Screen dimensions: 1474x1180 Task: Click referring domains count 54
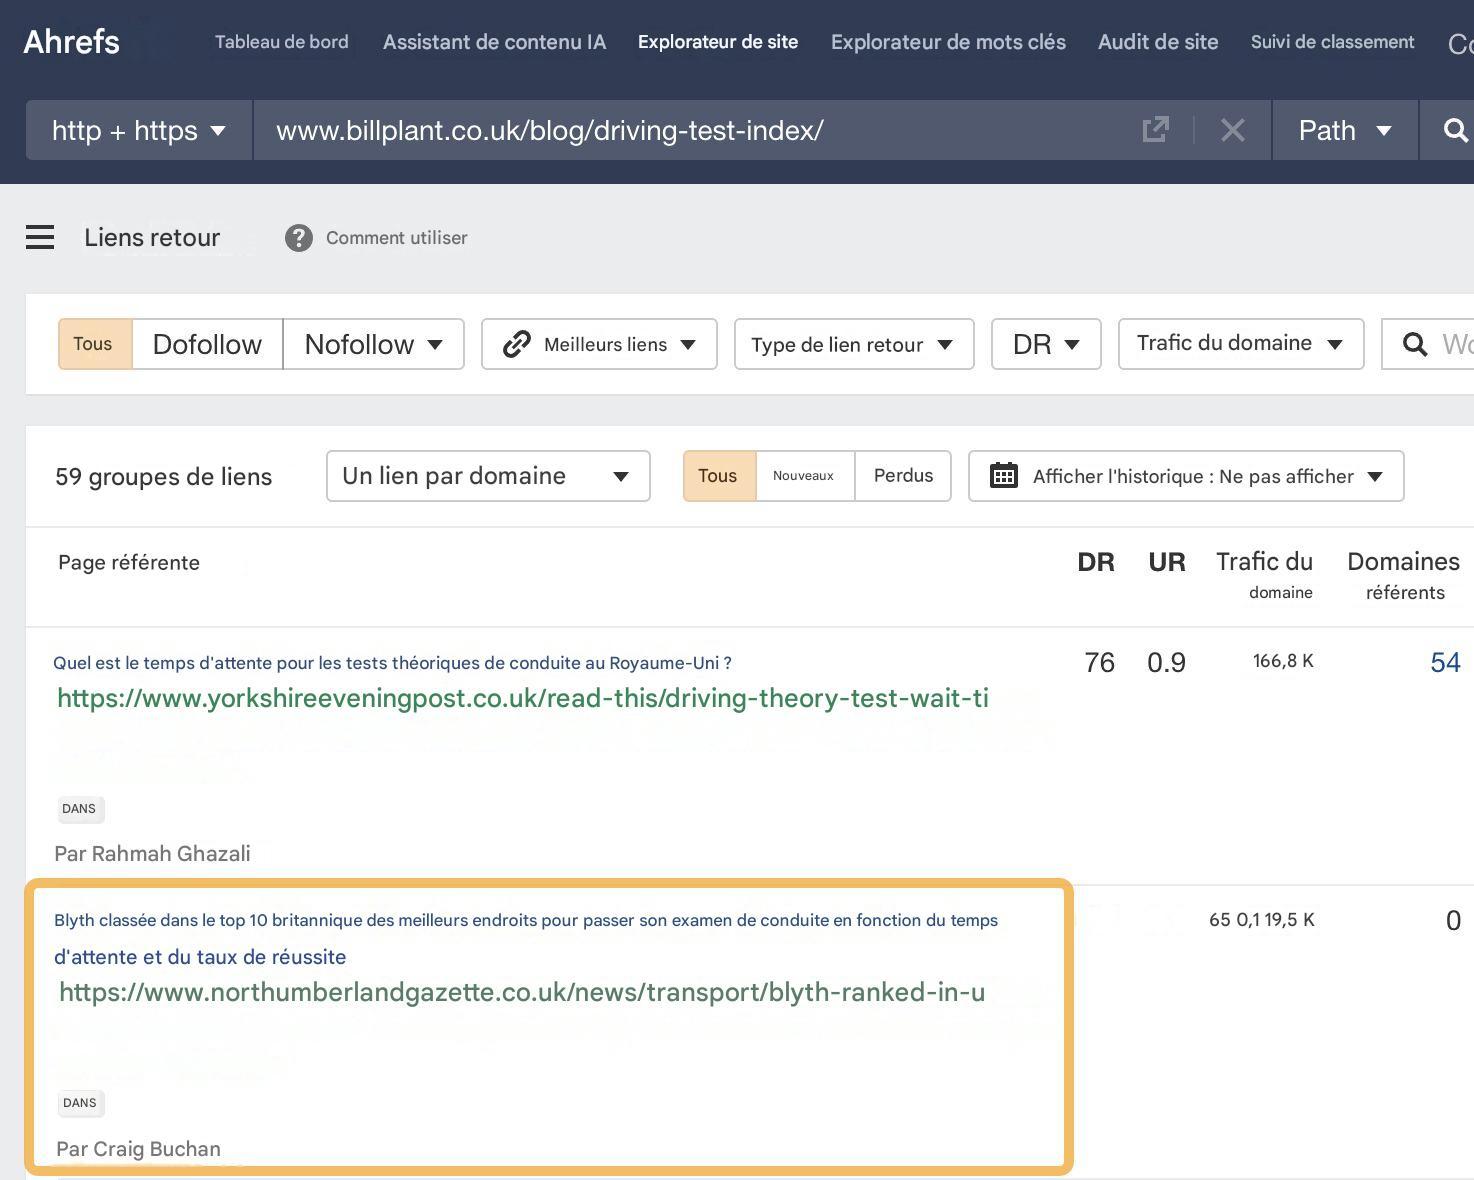(1445, 663)
